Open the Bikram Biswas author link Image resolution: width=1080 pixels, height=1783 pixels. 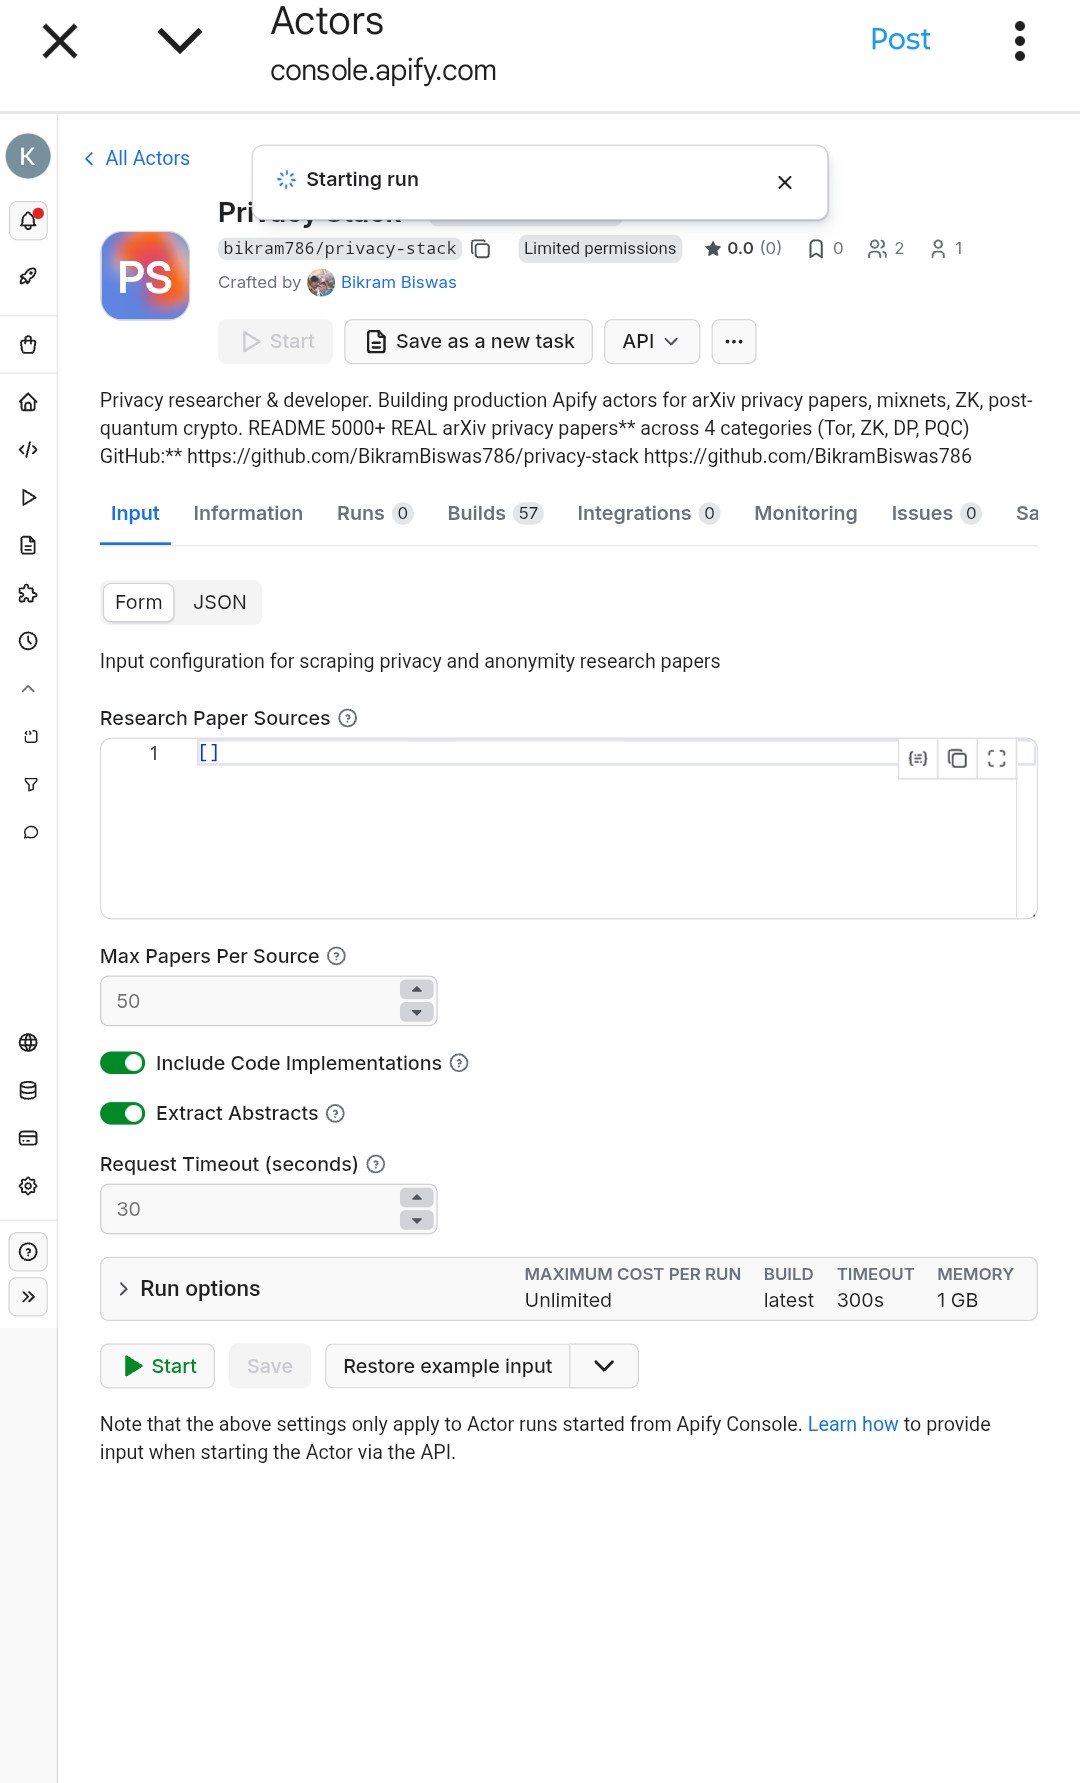tap(398, 283)
